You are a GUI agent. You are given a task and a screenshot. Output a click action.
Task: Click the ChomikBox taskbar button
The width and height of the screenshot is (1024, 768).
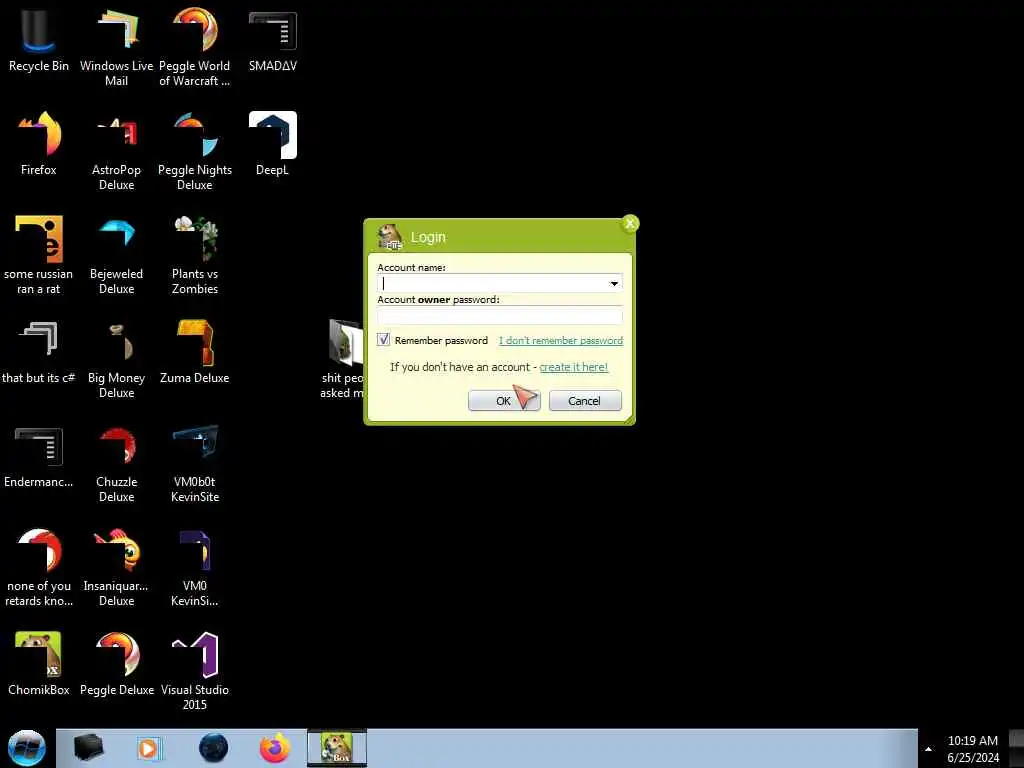coord(337,748)
